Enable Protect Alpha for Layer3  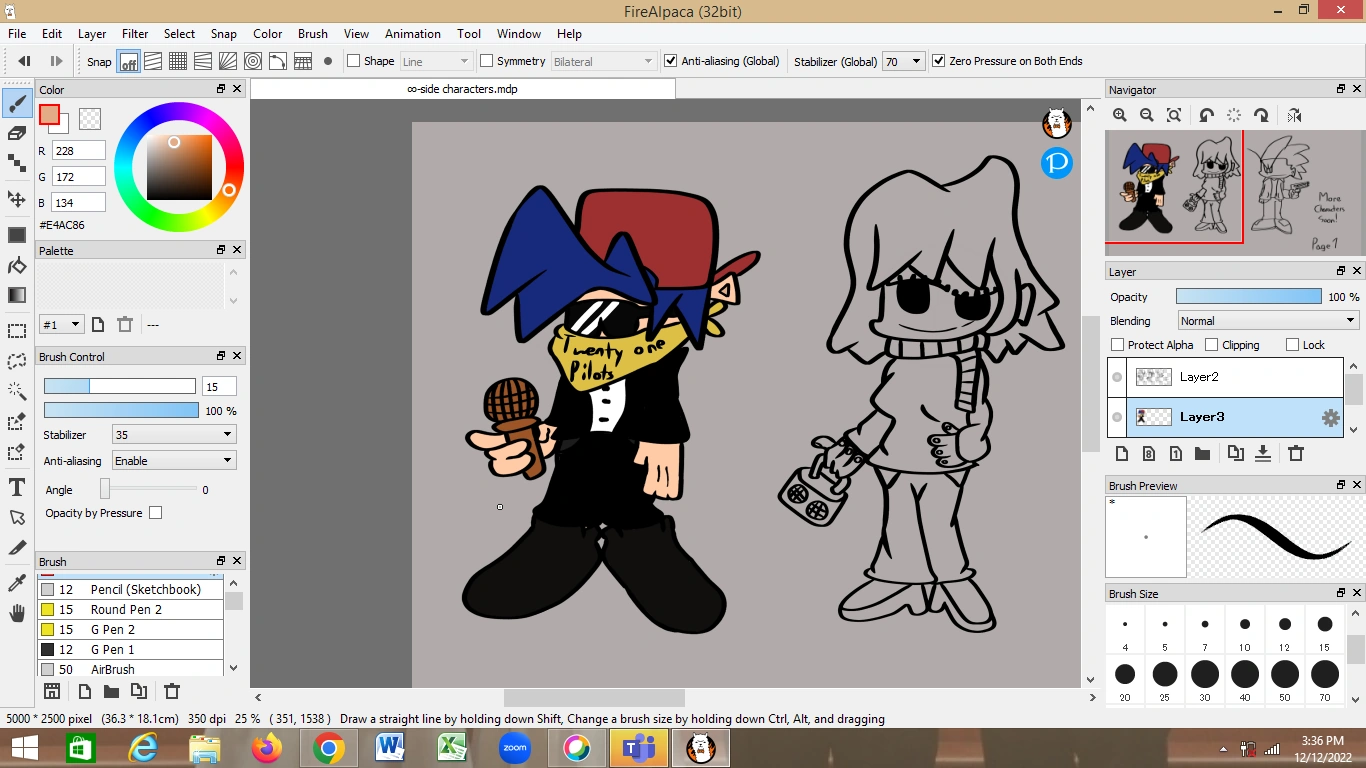tap(1116, 344)
